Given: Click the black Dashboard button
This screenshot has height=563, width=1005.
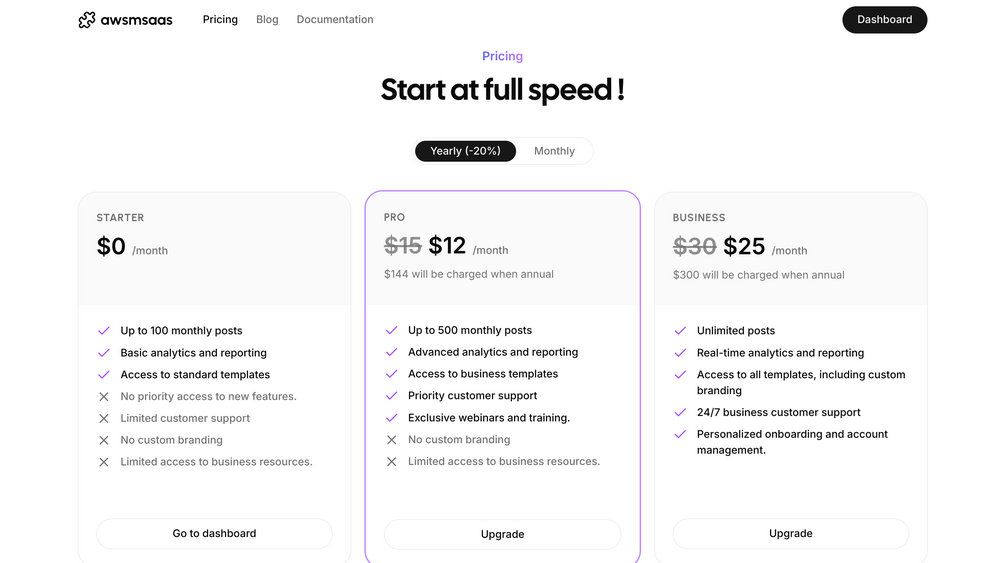Looking at the screenshot, I should click(x=884, y=20).
